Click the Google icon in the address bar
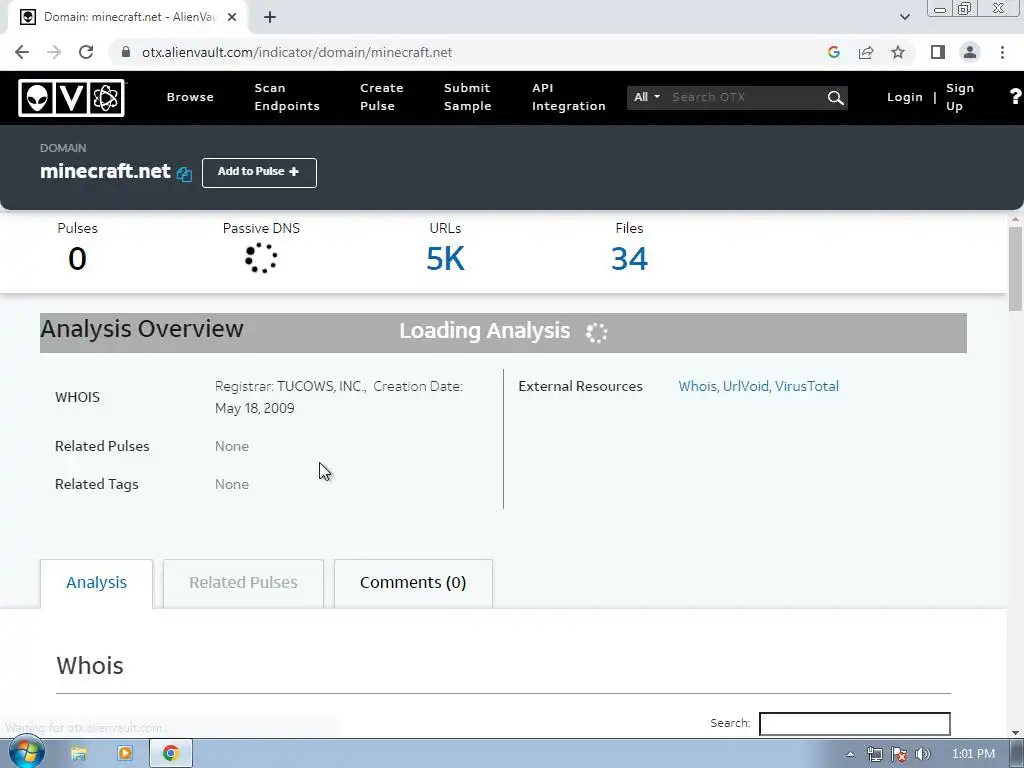This screenshot has height=768, width=1024. pyautogui.click(x=833, y=52)
